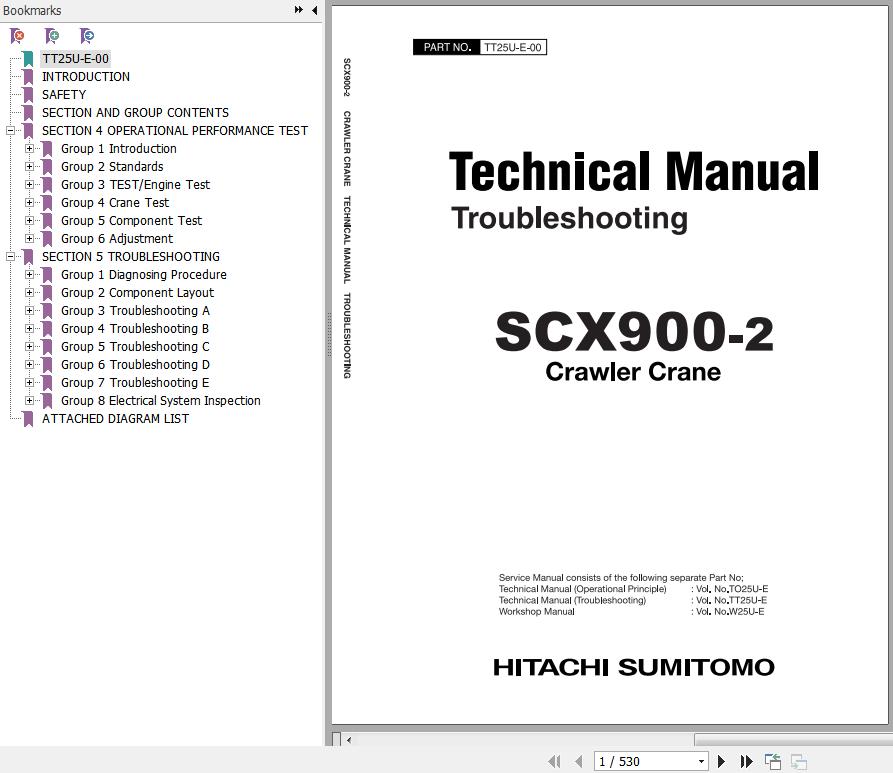Expand Group 4 Crane Test bookmark
Screen dimensions: 893x773
(x=29, y=202)
